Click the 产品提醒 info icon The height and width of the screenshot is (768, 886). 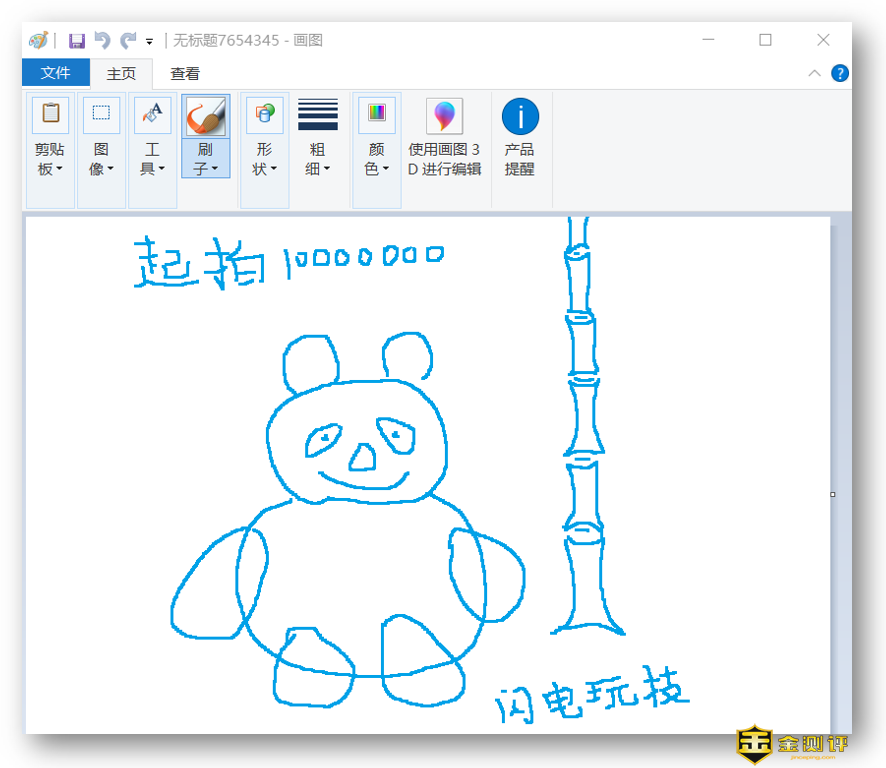point(520,117)
